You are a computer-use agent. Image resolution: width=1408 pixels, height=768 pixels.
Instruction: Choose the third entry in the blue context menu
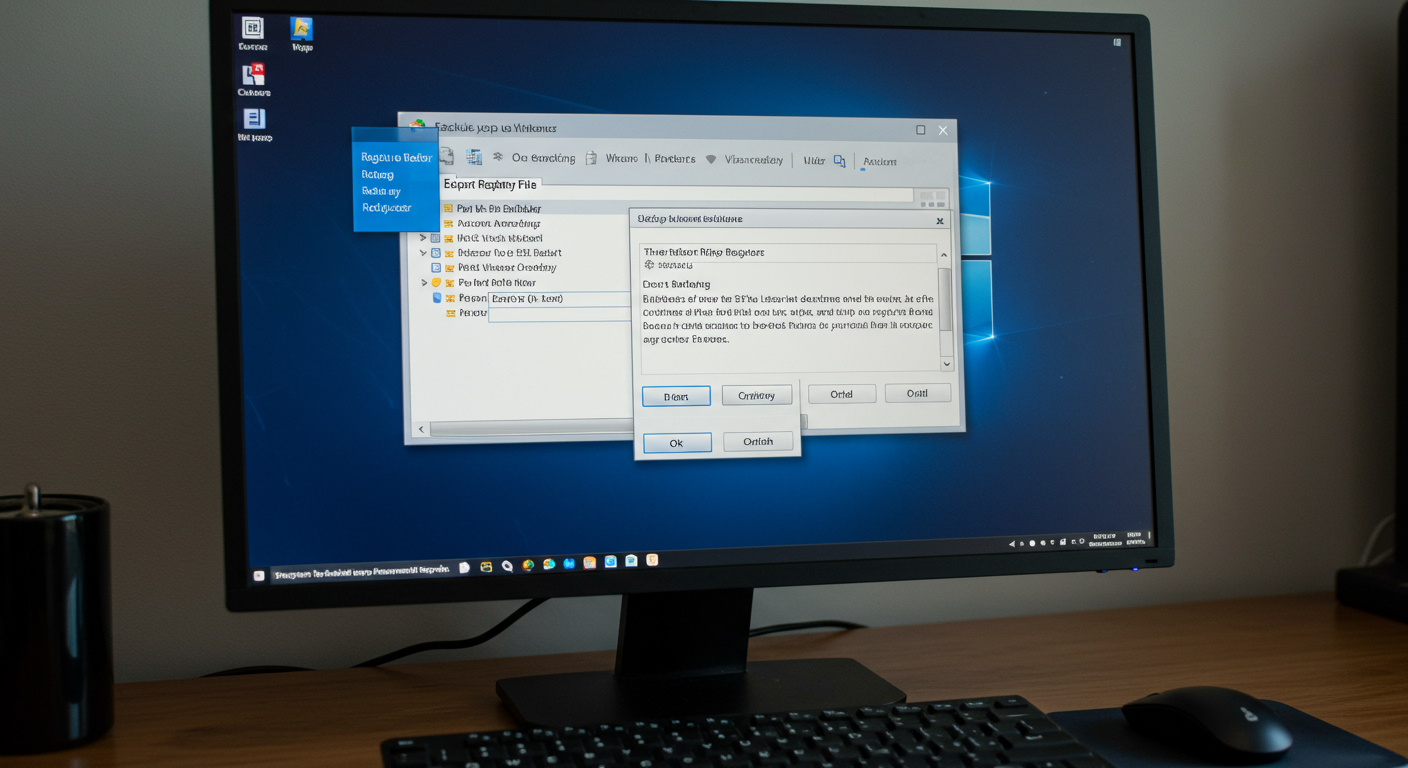point(381,191)
